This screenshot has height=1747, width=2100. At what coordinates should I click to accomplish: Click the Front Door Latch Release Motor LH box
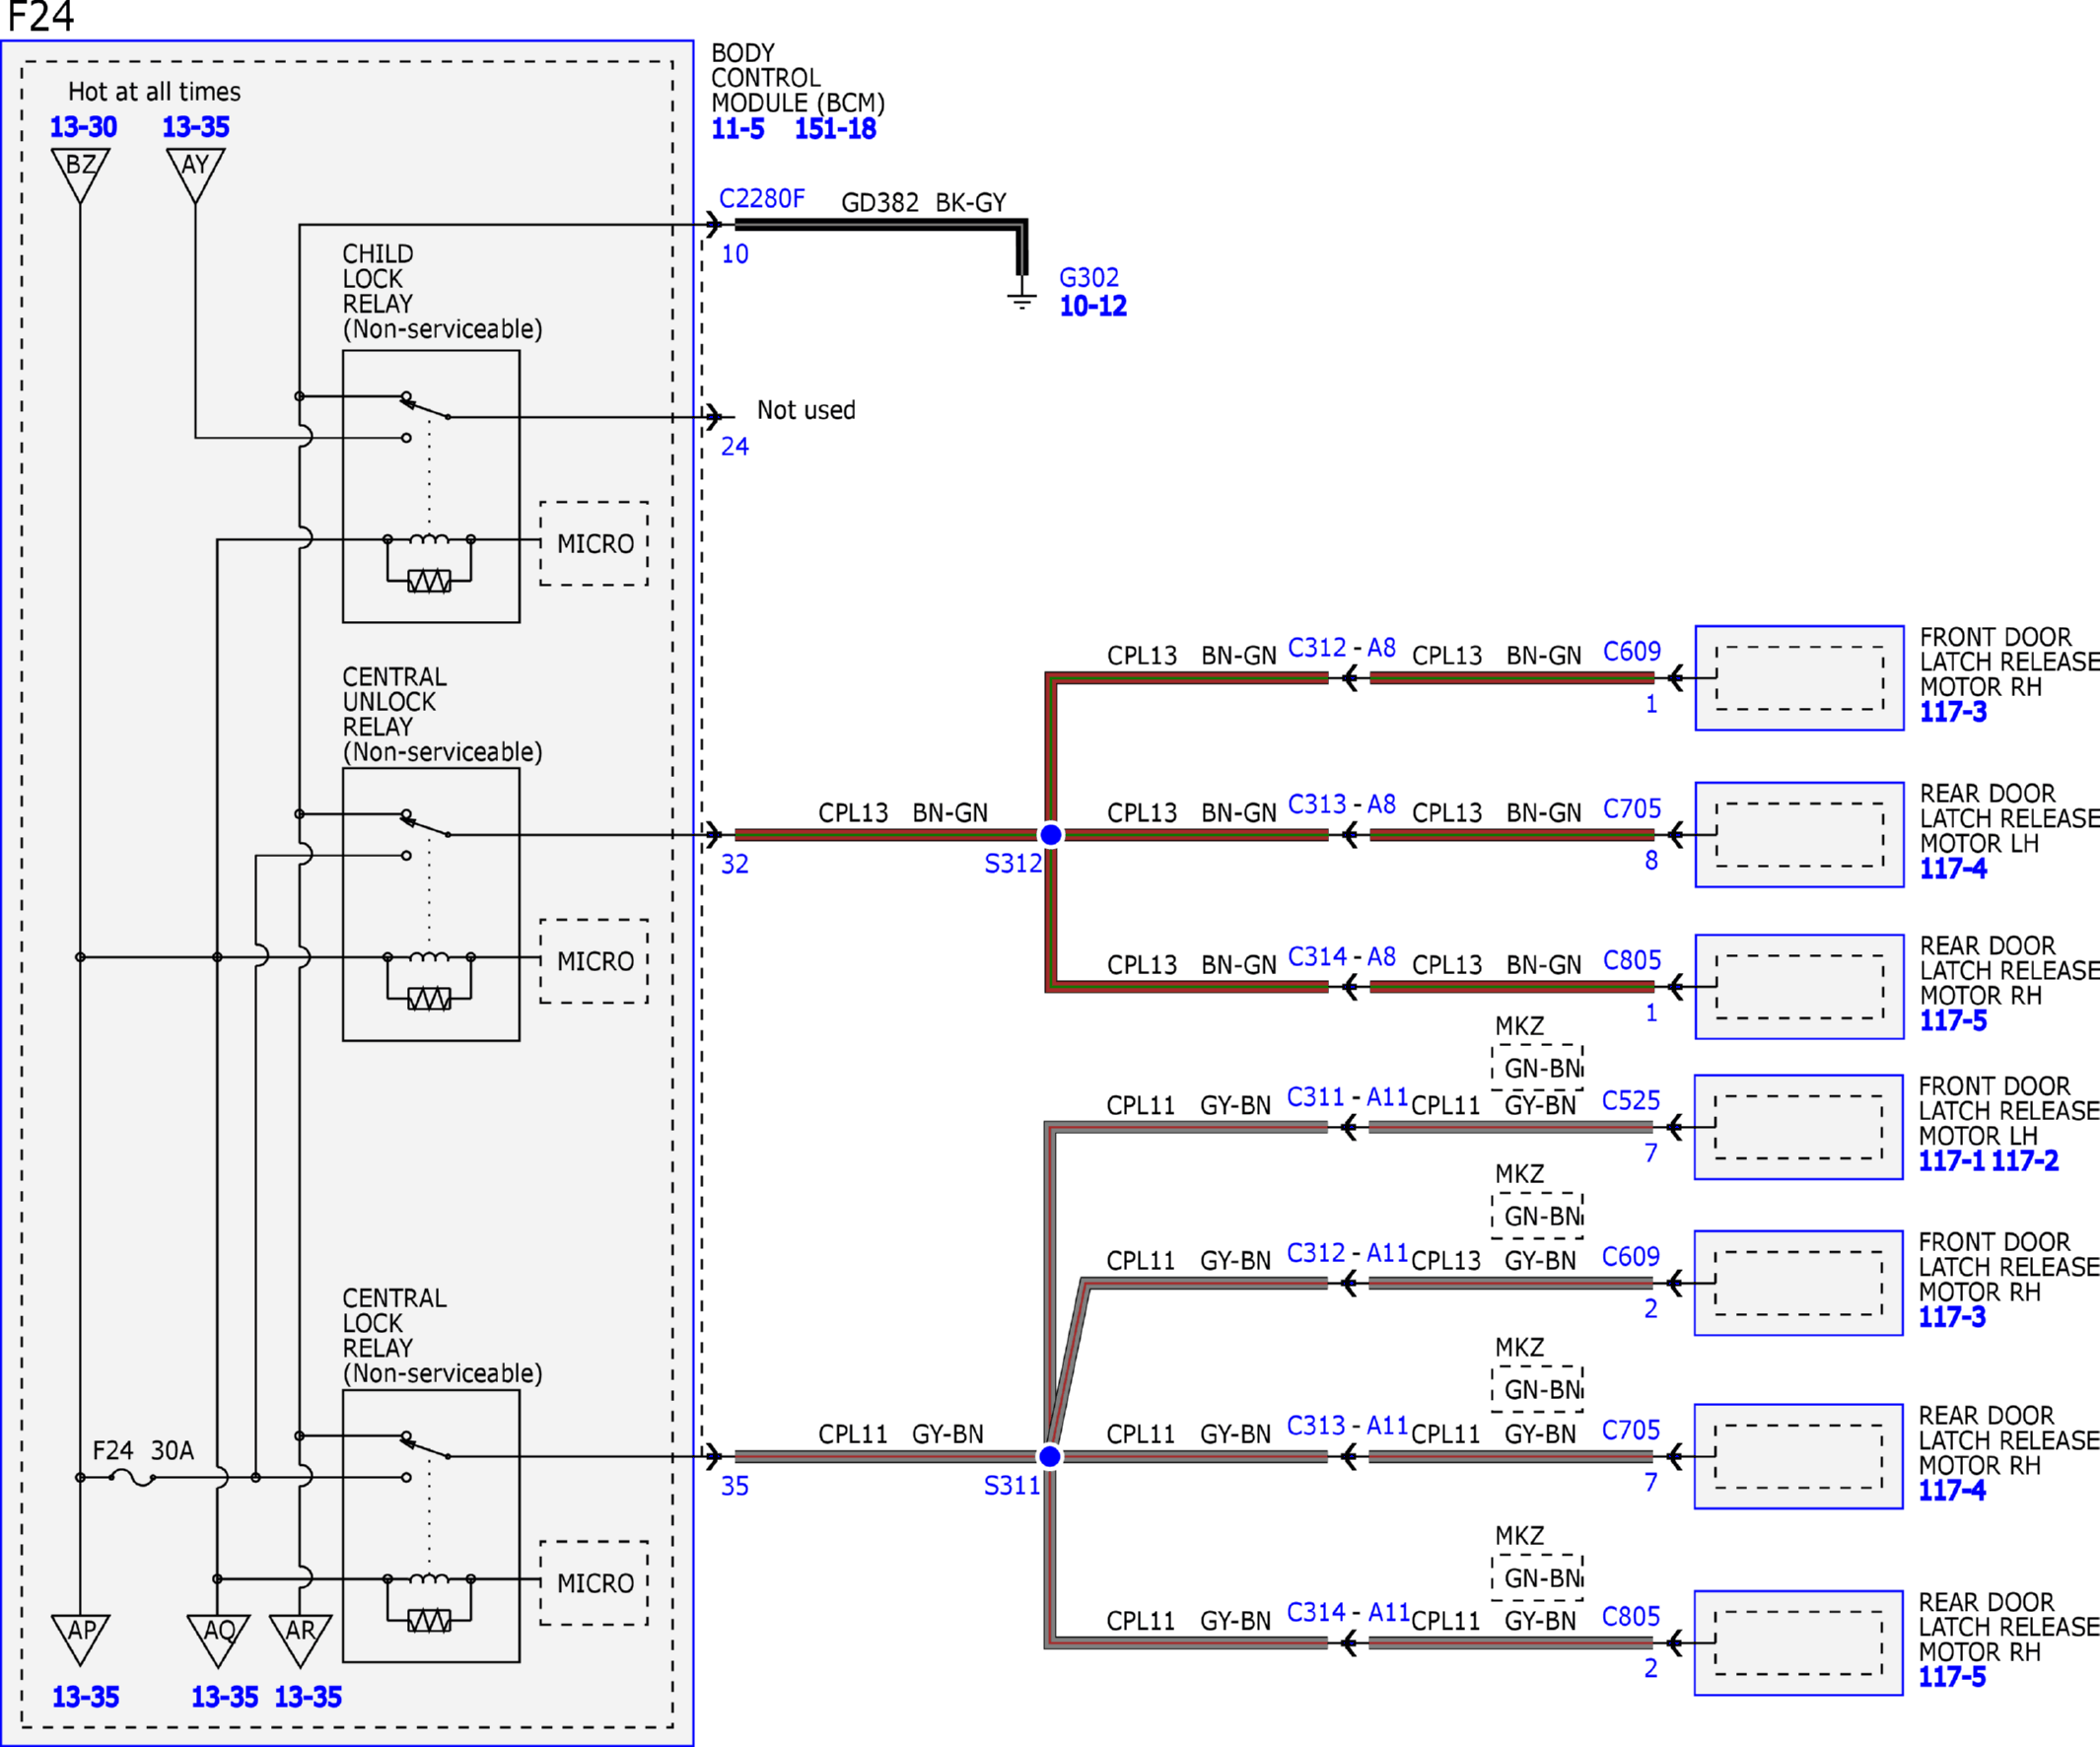point(1798,1127)
